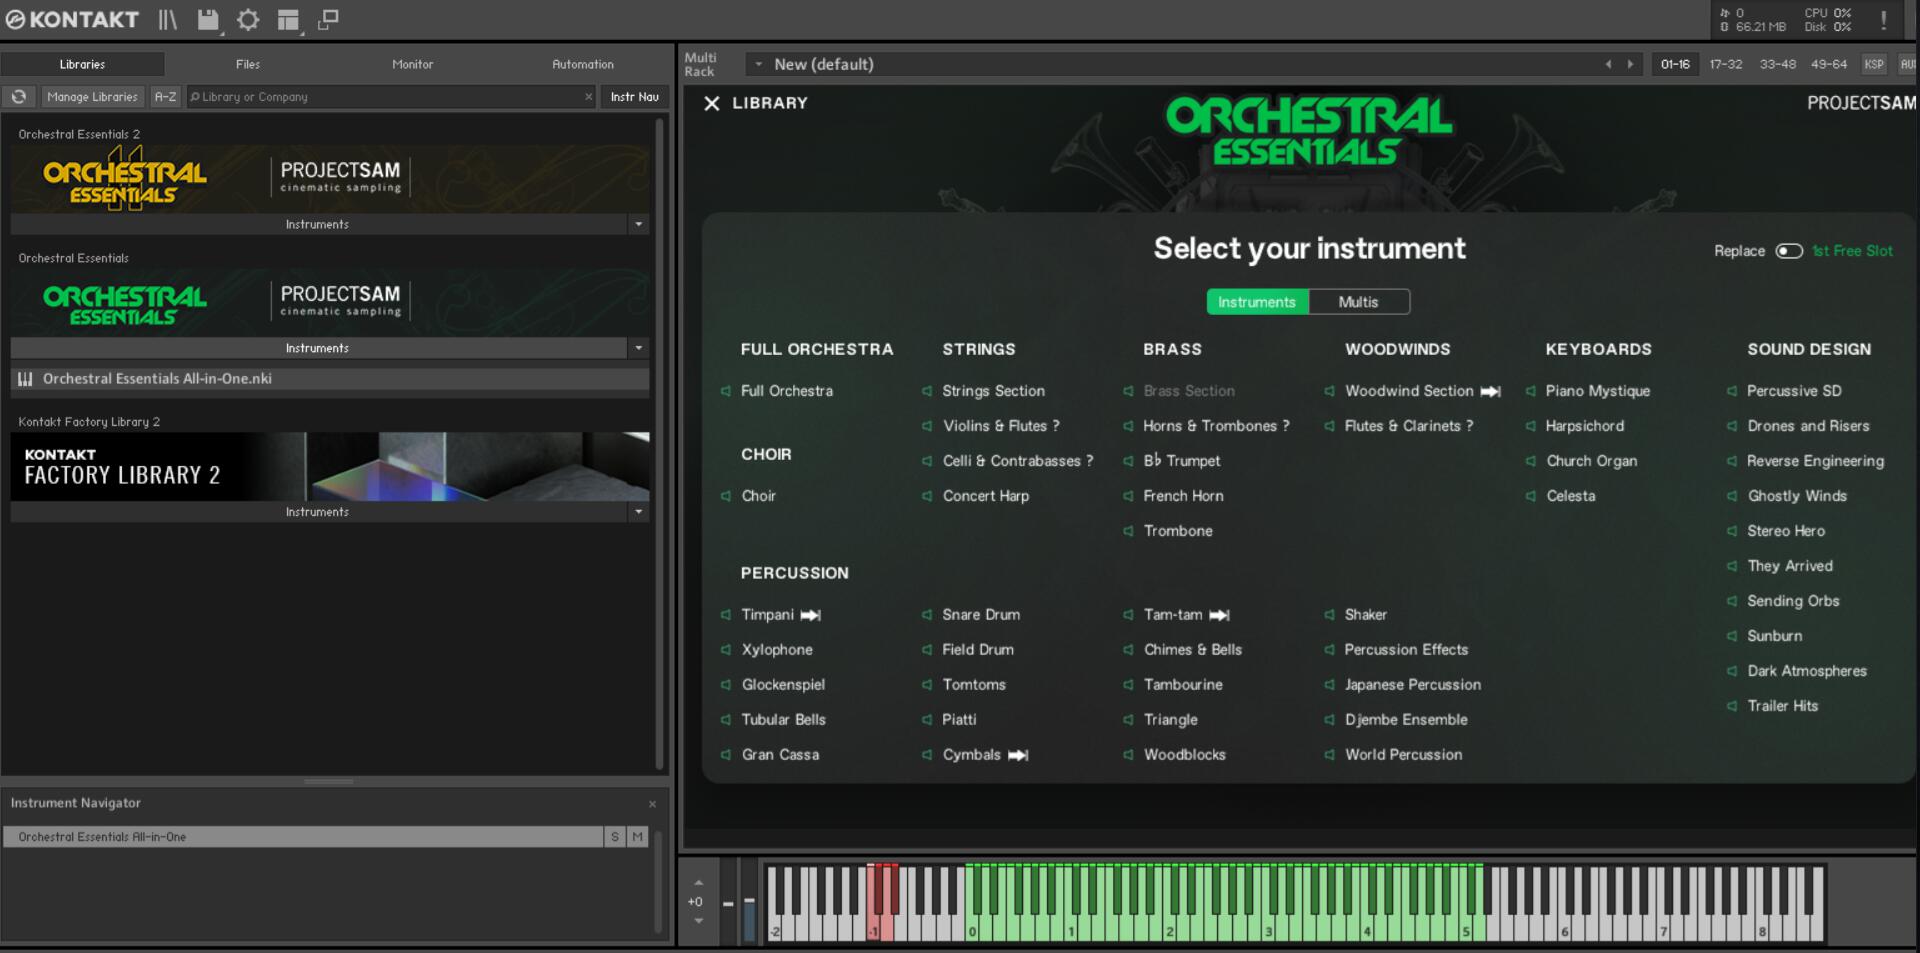Click the speaker icon beside Strings Section
Viewport: 1920px width, 953px height.
pos(927,391)
